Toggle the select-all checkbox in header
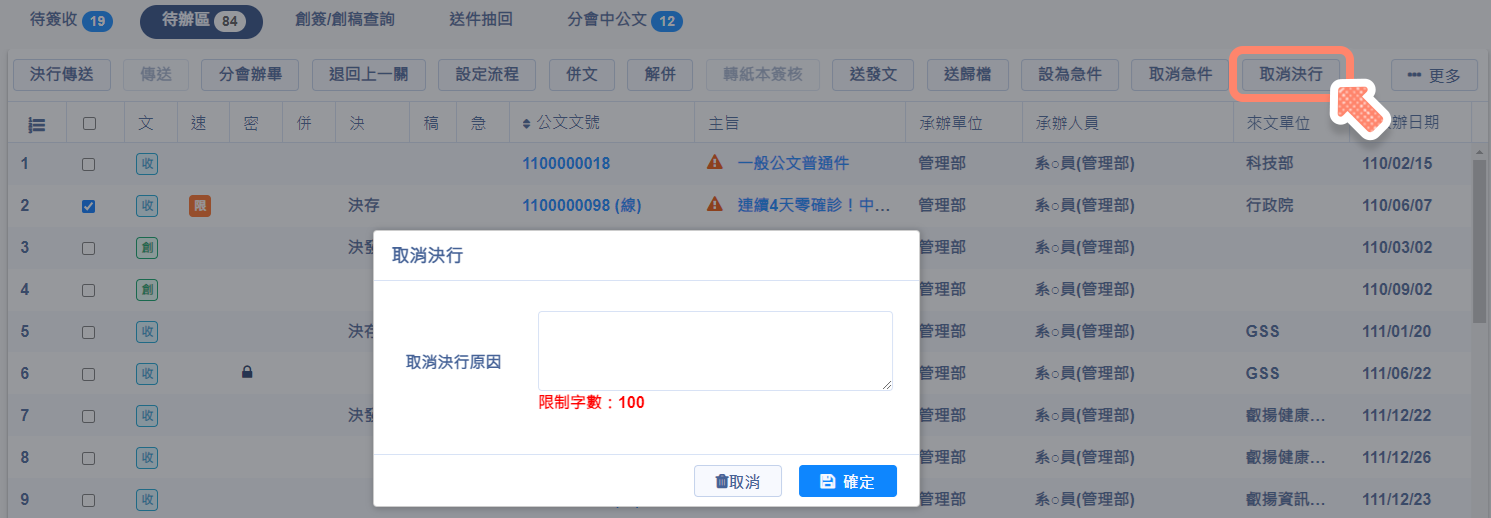This screenshot has height=518, width=1491. click(89, 124)
